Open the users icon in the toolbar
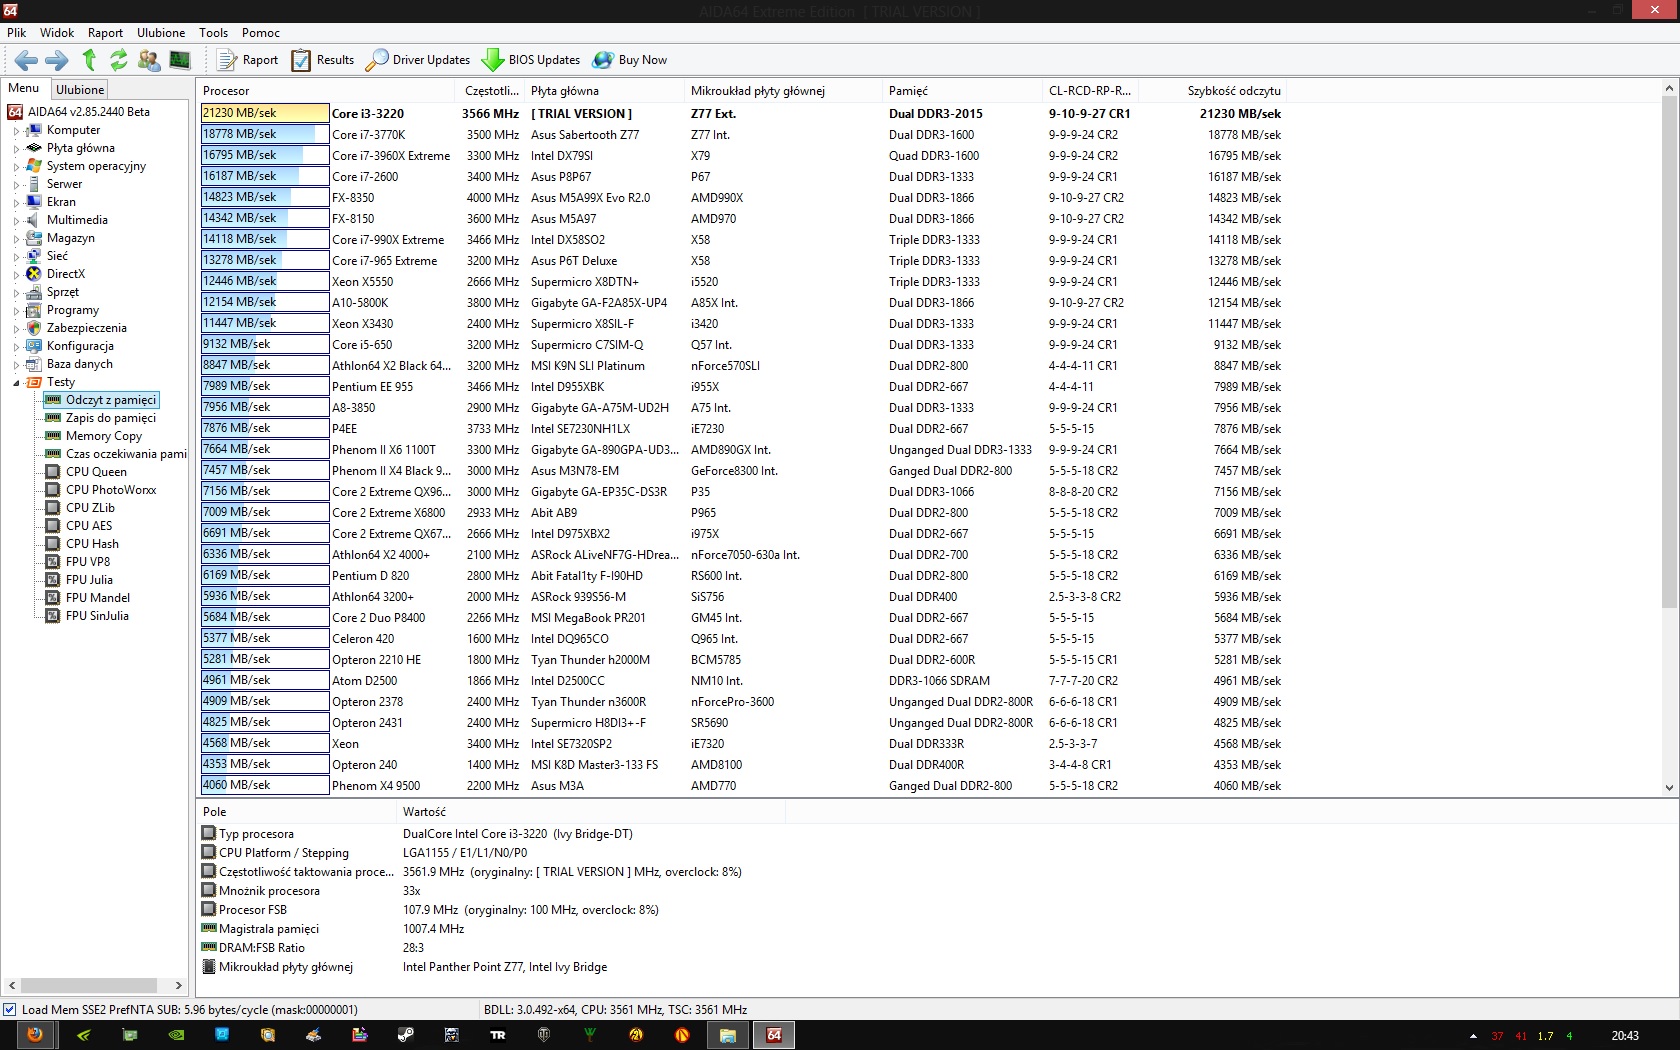Viewport: 1680px width, 1050px height. coord(149,60)
